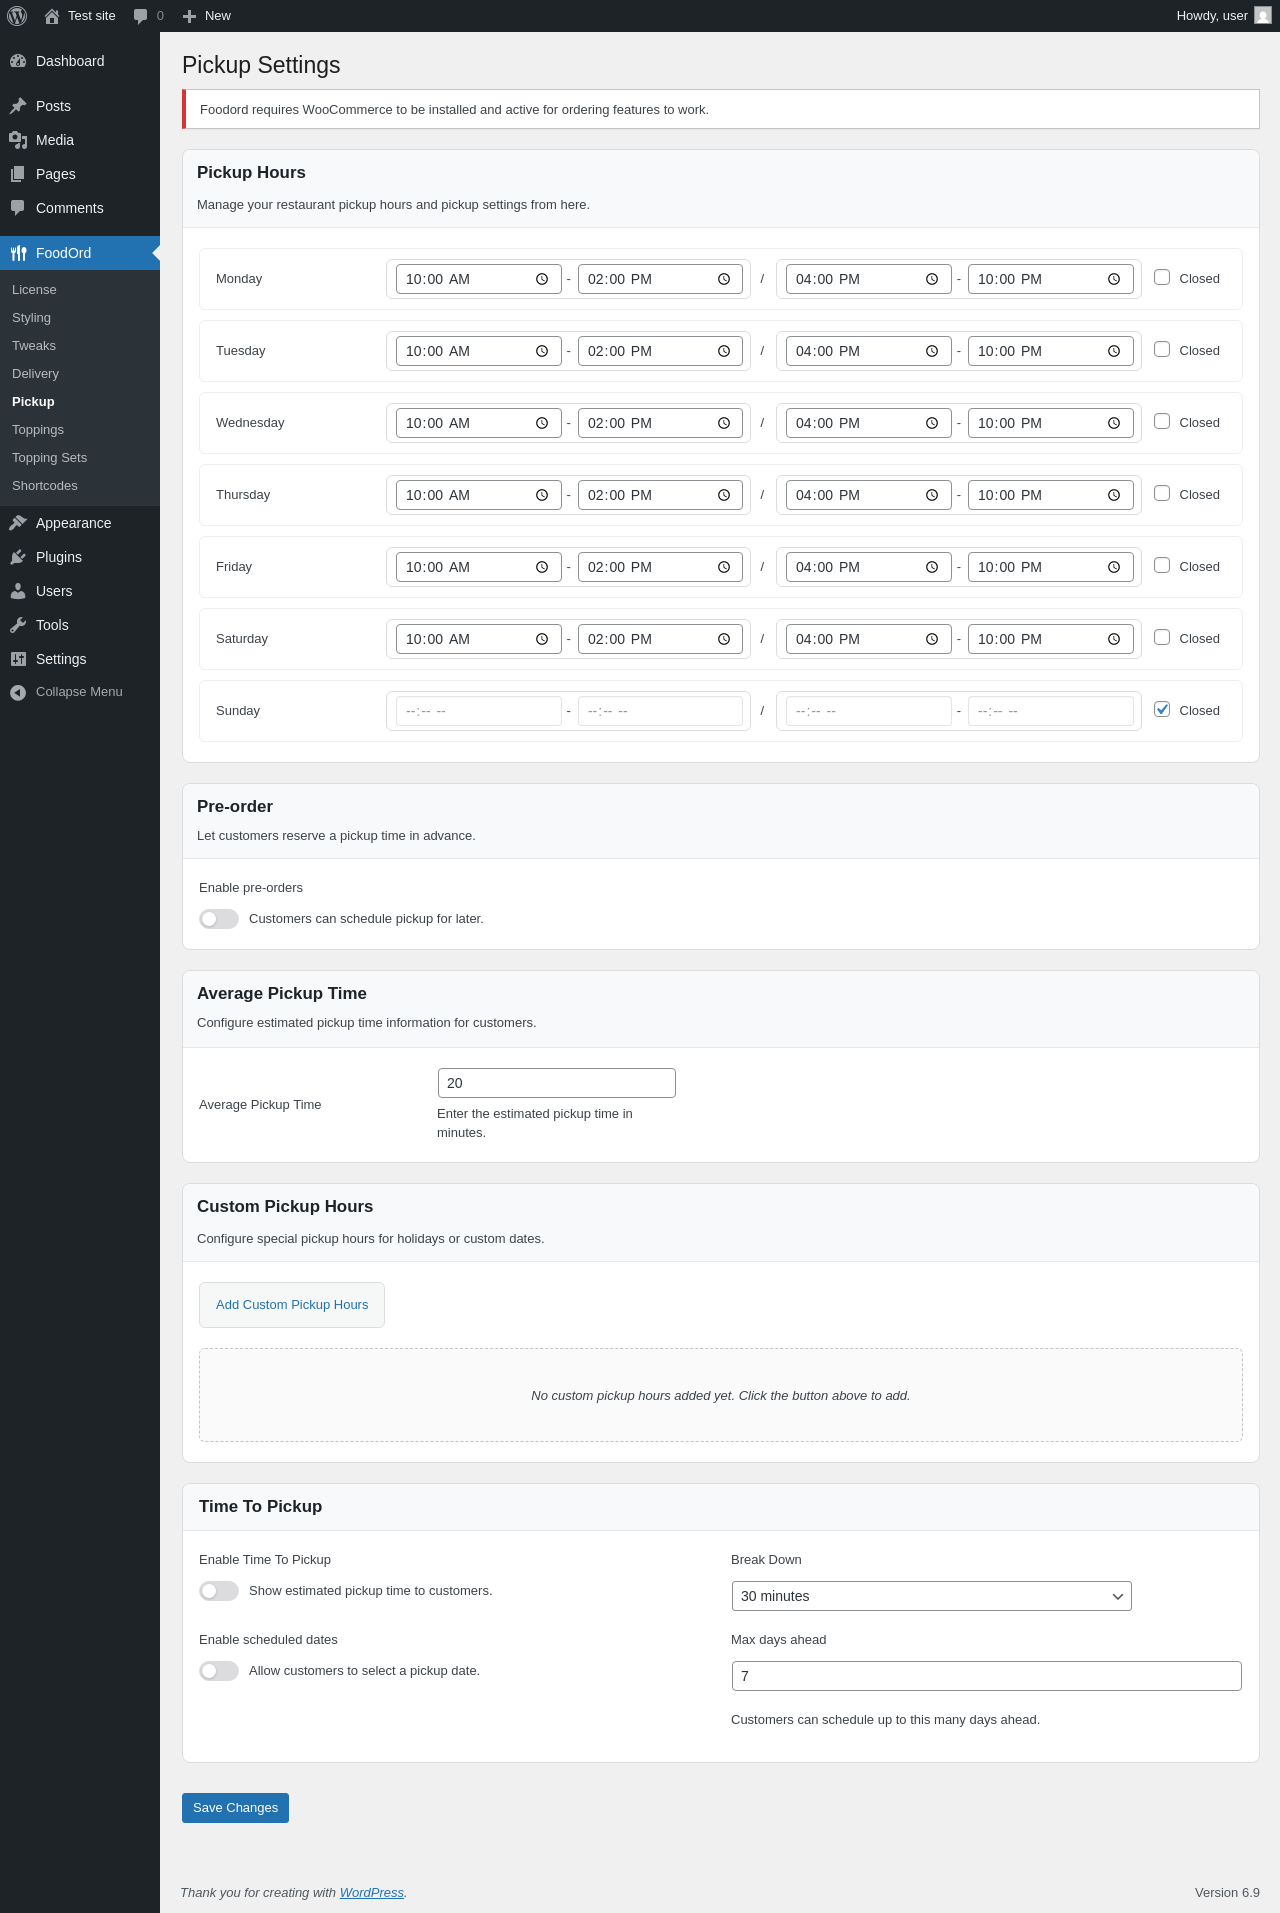Toggle Enable Time To Pickup switch
This screenshot has height=1913, width=1280.
[219, 1591]
